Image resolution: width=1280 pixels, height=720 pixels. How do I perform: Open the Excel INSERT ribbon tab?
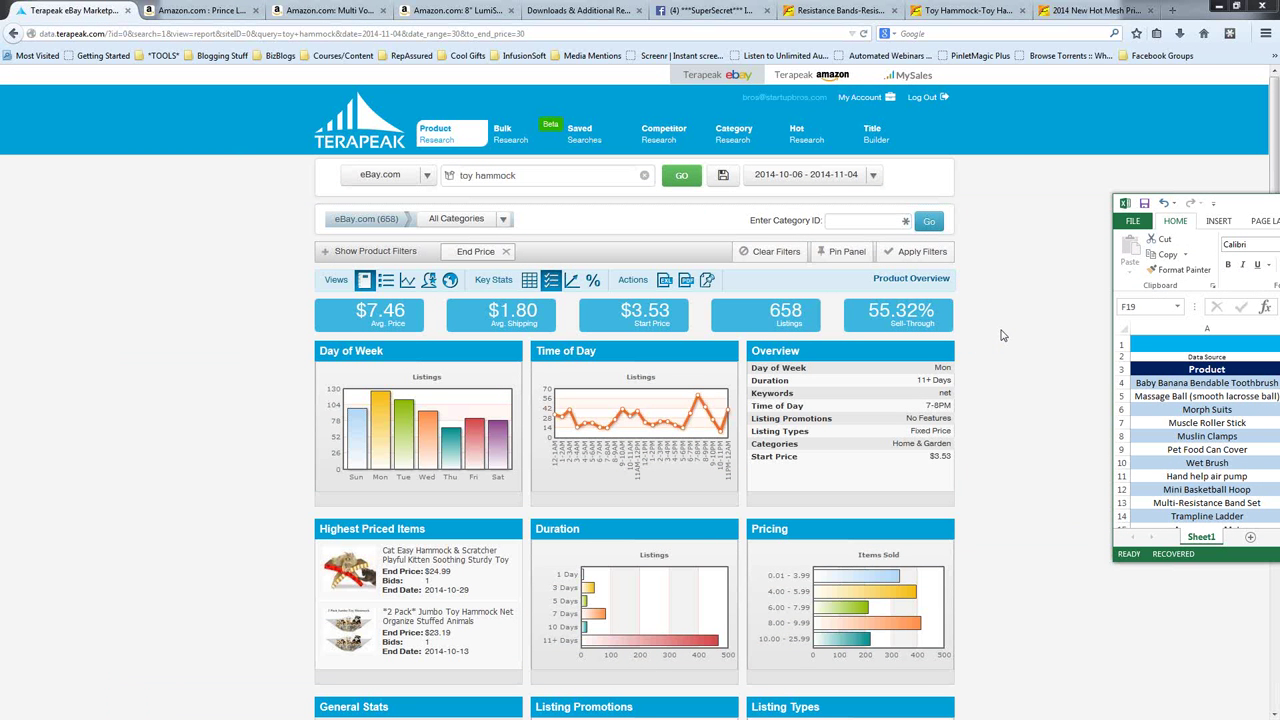[1218, 221]
